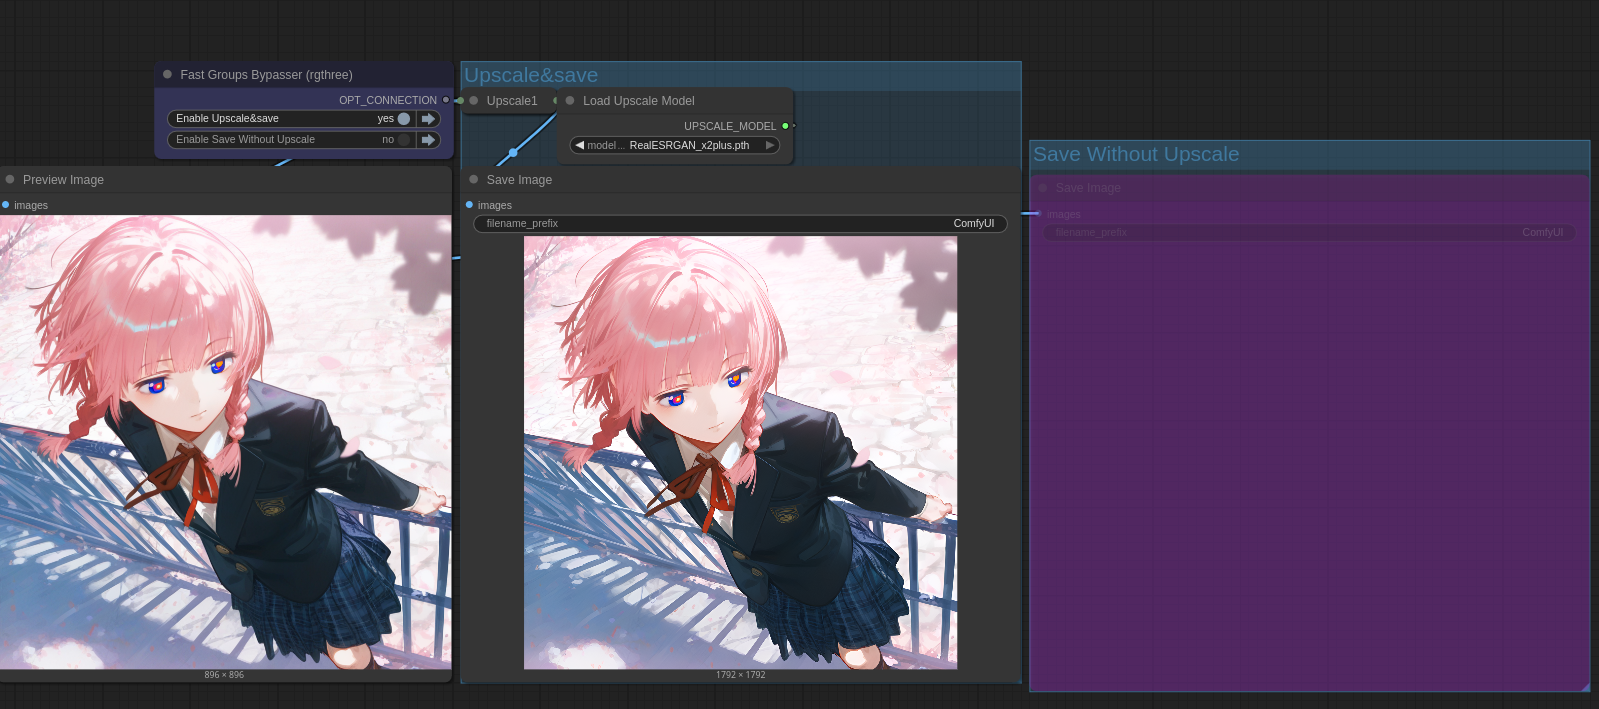Click the Preview Image images input port
Viewport: 1599px width, 709px height.
pyautogui.click(x=6, y=205)
